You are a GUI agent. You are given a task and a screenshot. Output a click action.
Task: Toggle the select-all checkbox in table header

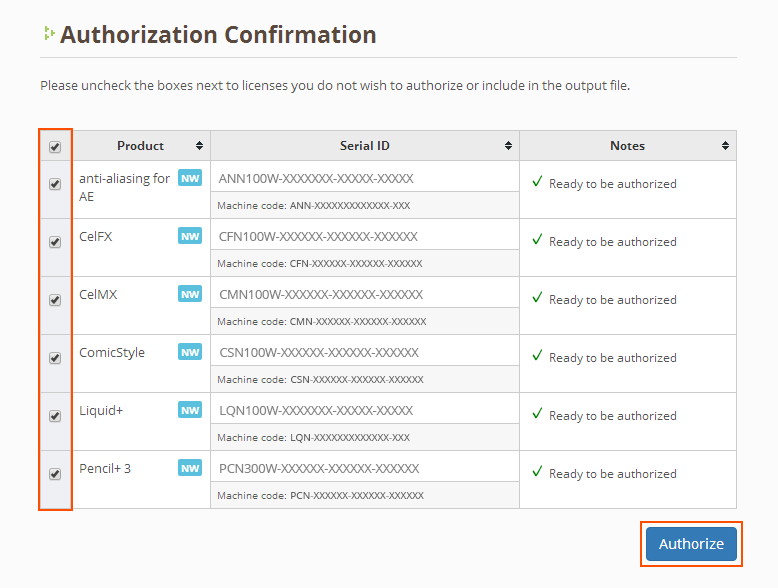55,147
